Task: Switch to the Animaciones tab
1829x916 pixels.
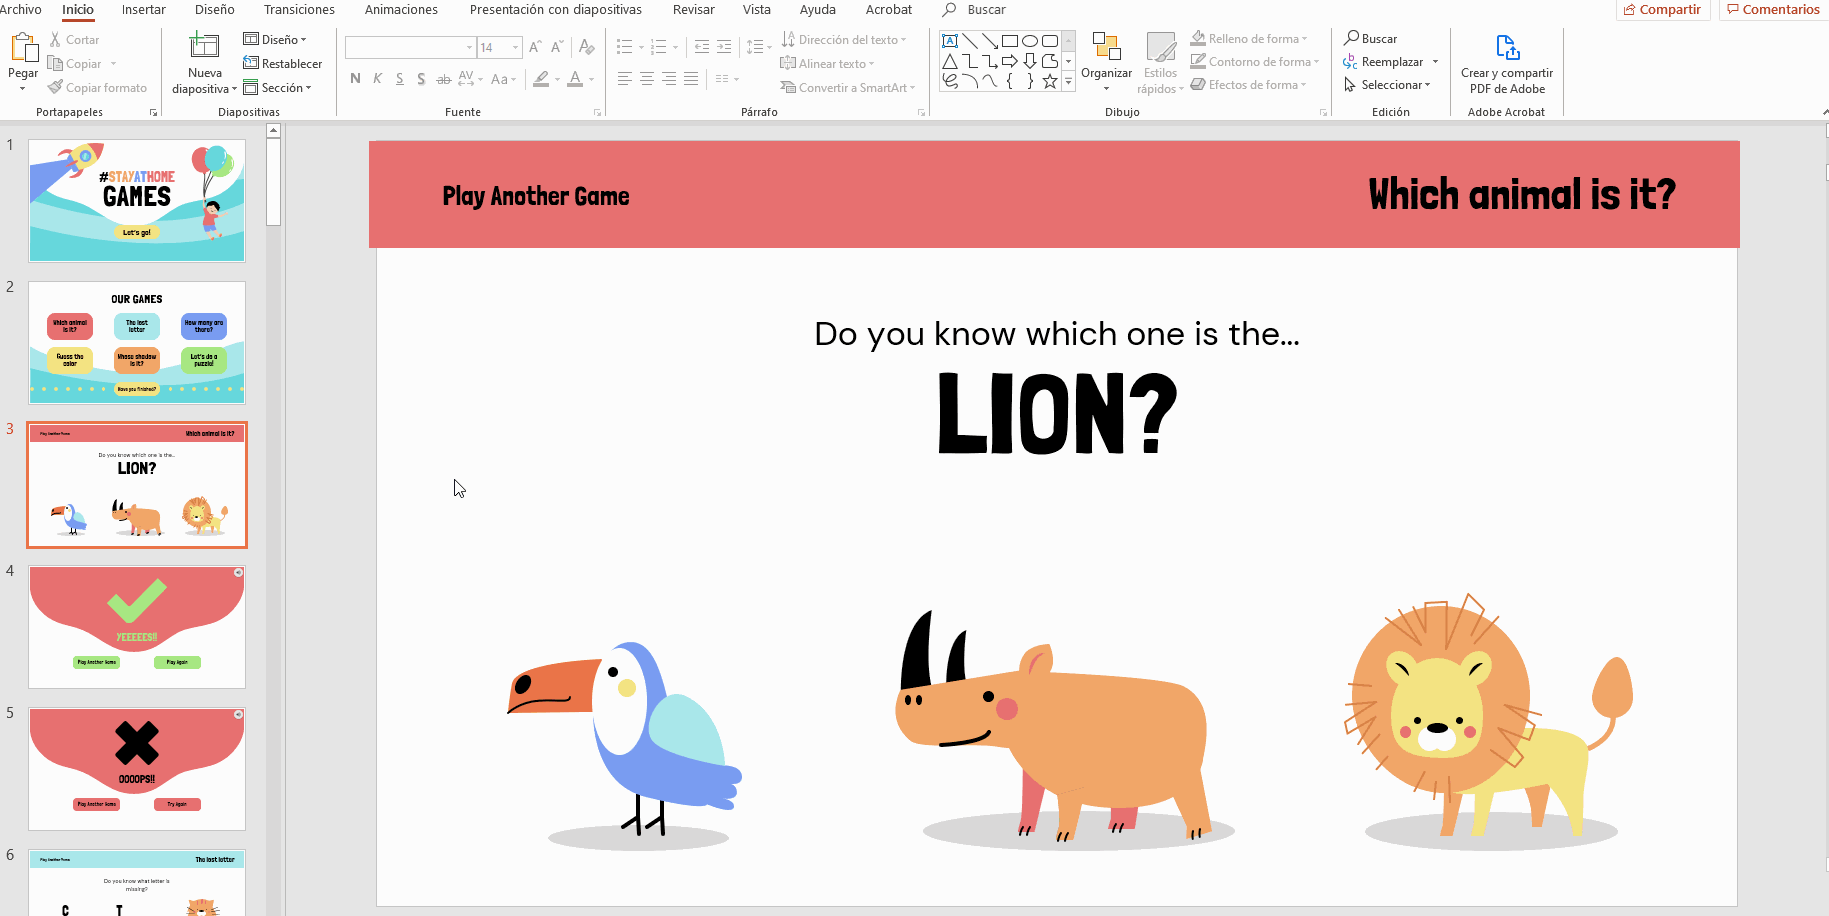Action: coord(401,9)
